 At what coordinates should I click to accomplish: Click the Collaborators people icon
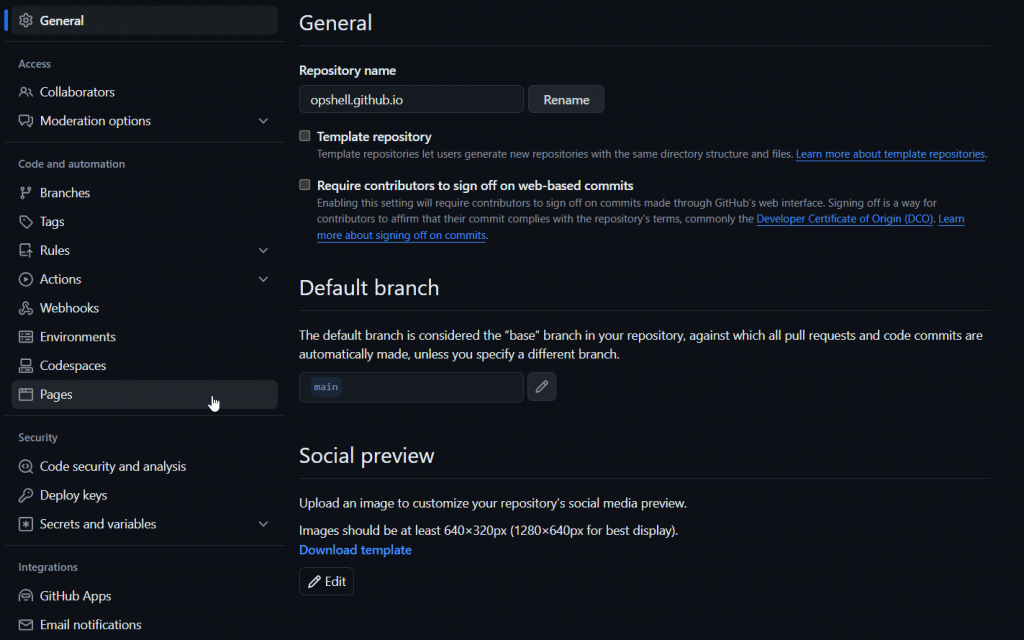coord(25,92)
